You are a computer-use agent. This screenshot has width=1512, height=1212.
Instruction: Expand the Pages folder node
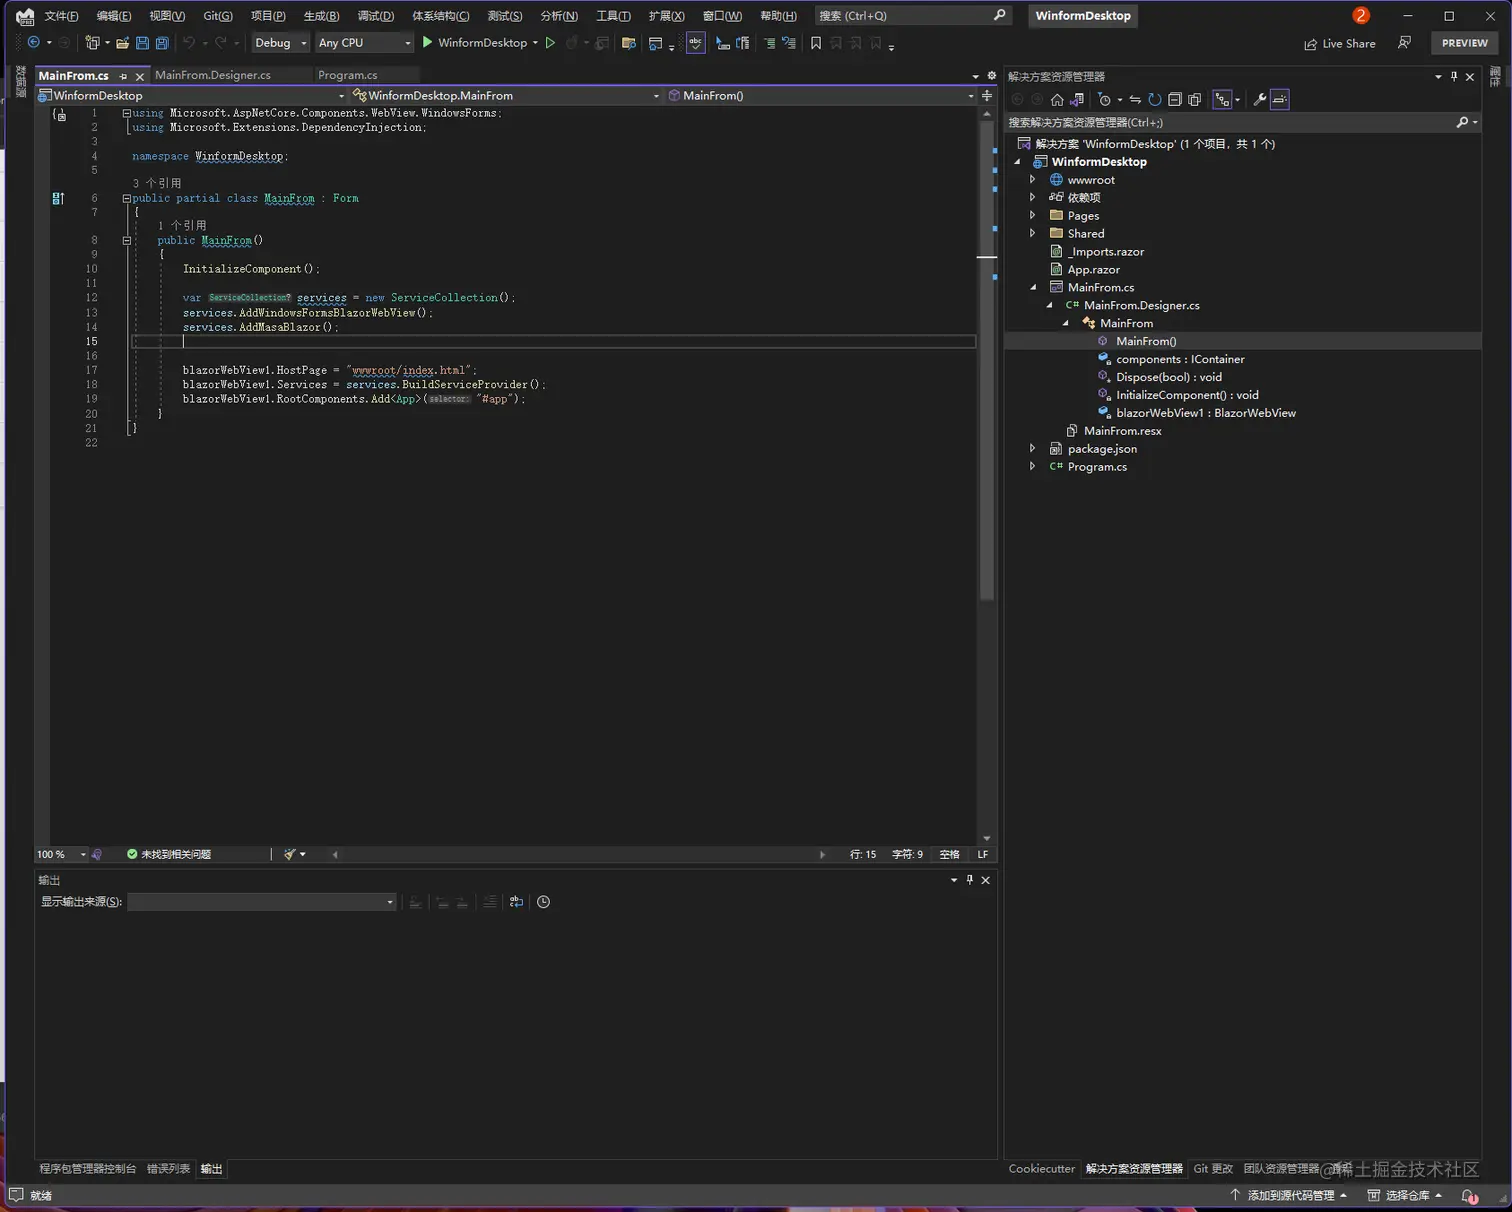tap(1033, 216)
